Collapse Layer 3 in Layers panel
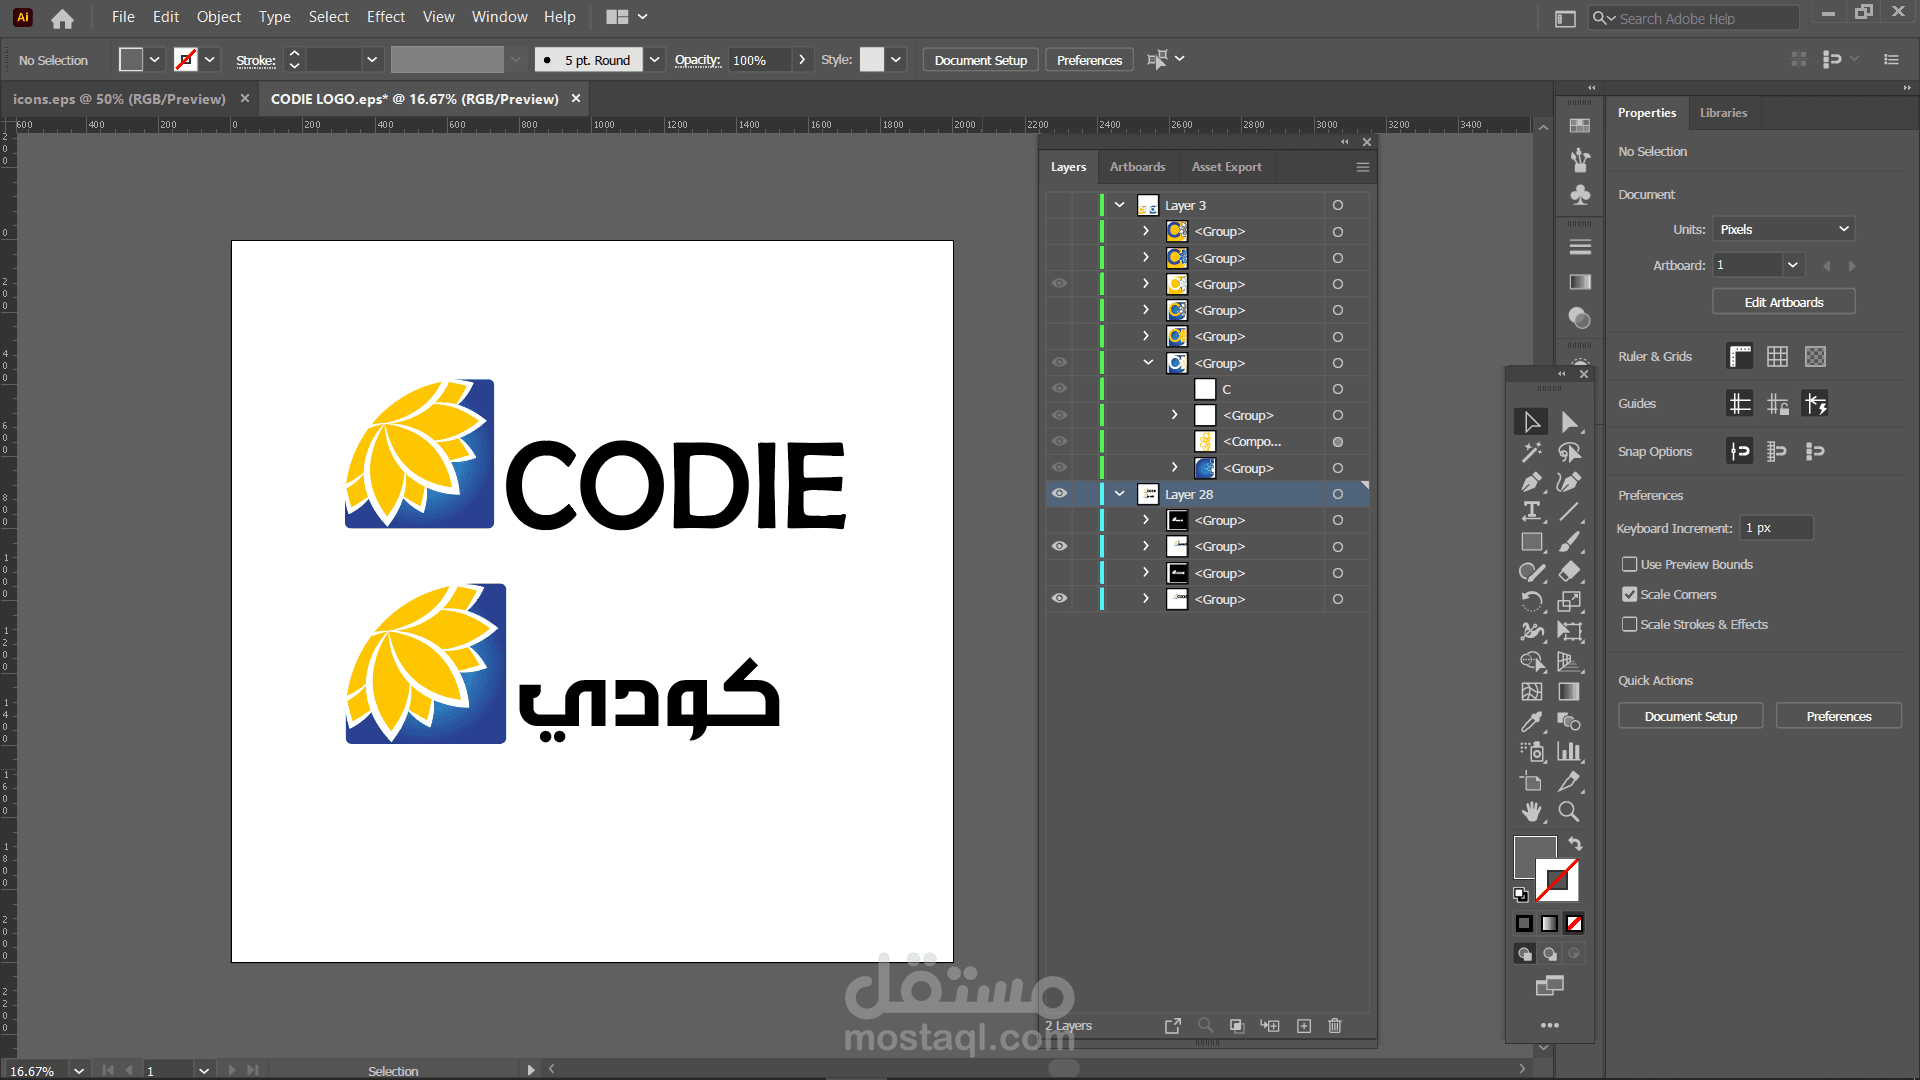Screen dimensions: 1920x1080 (x=1119, y=205)
